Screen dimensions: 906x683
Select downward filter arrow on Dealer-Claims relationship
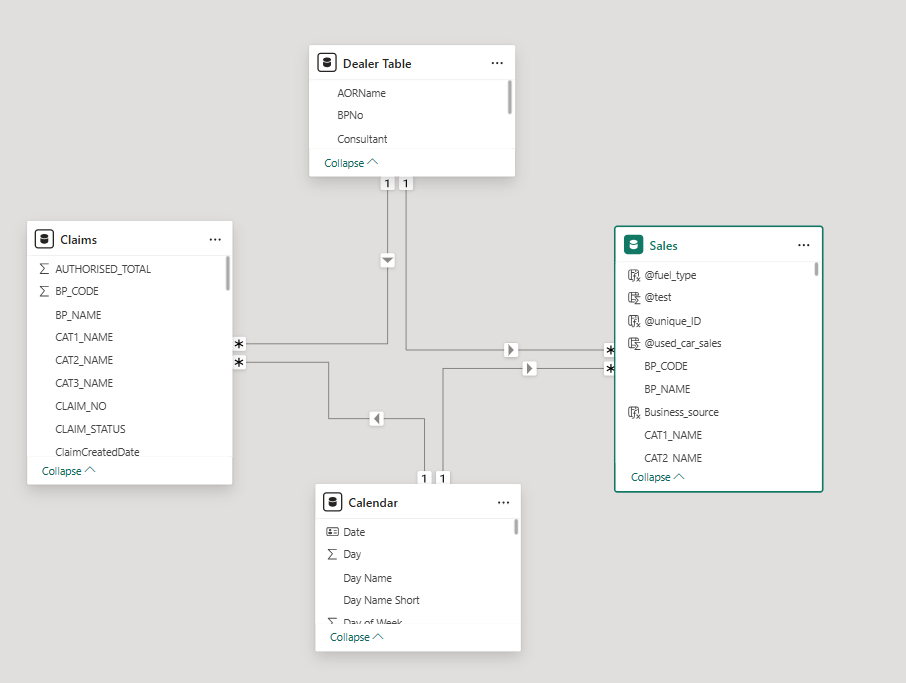(388, 260)
